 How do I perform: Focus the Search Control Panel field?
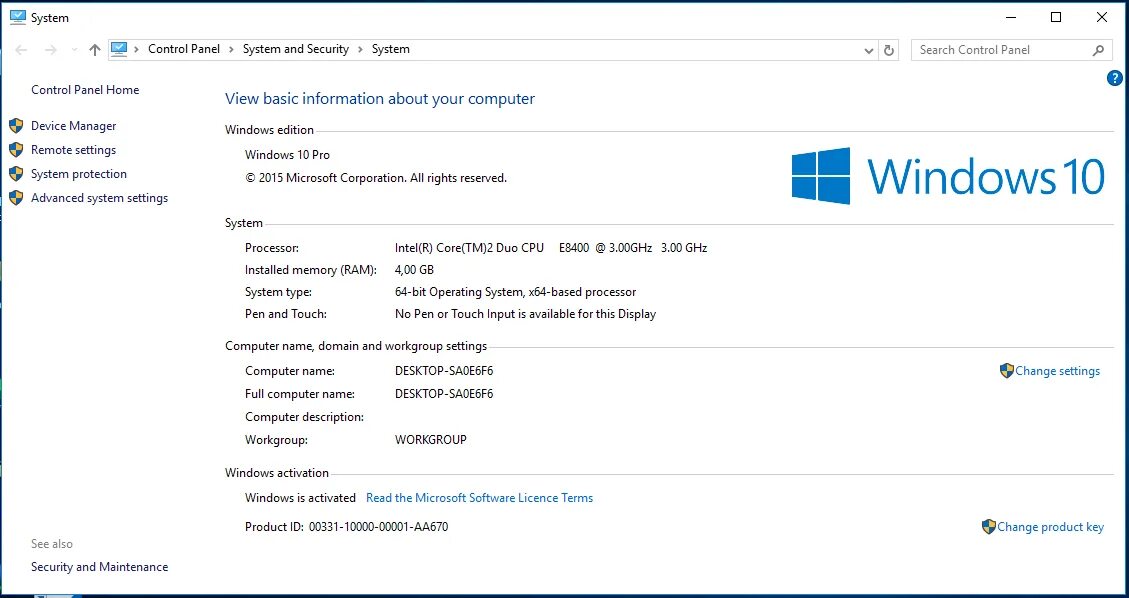[1000, 50]
